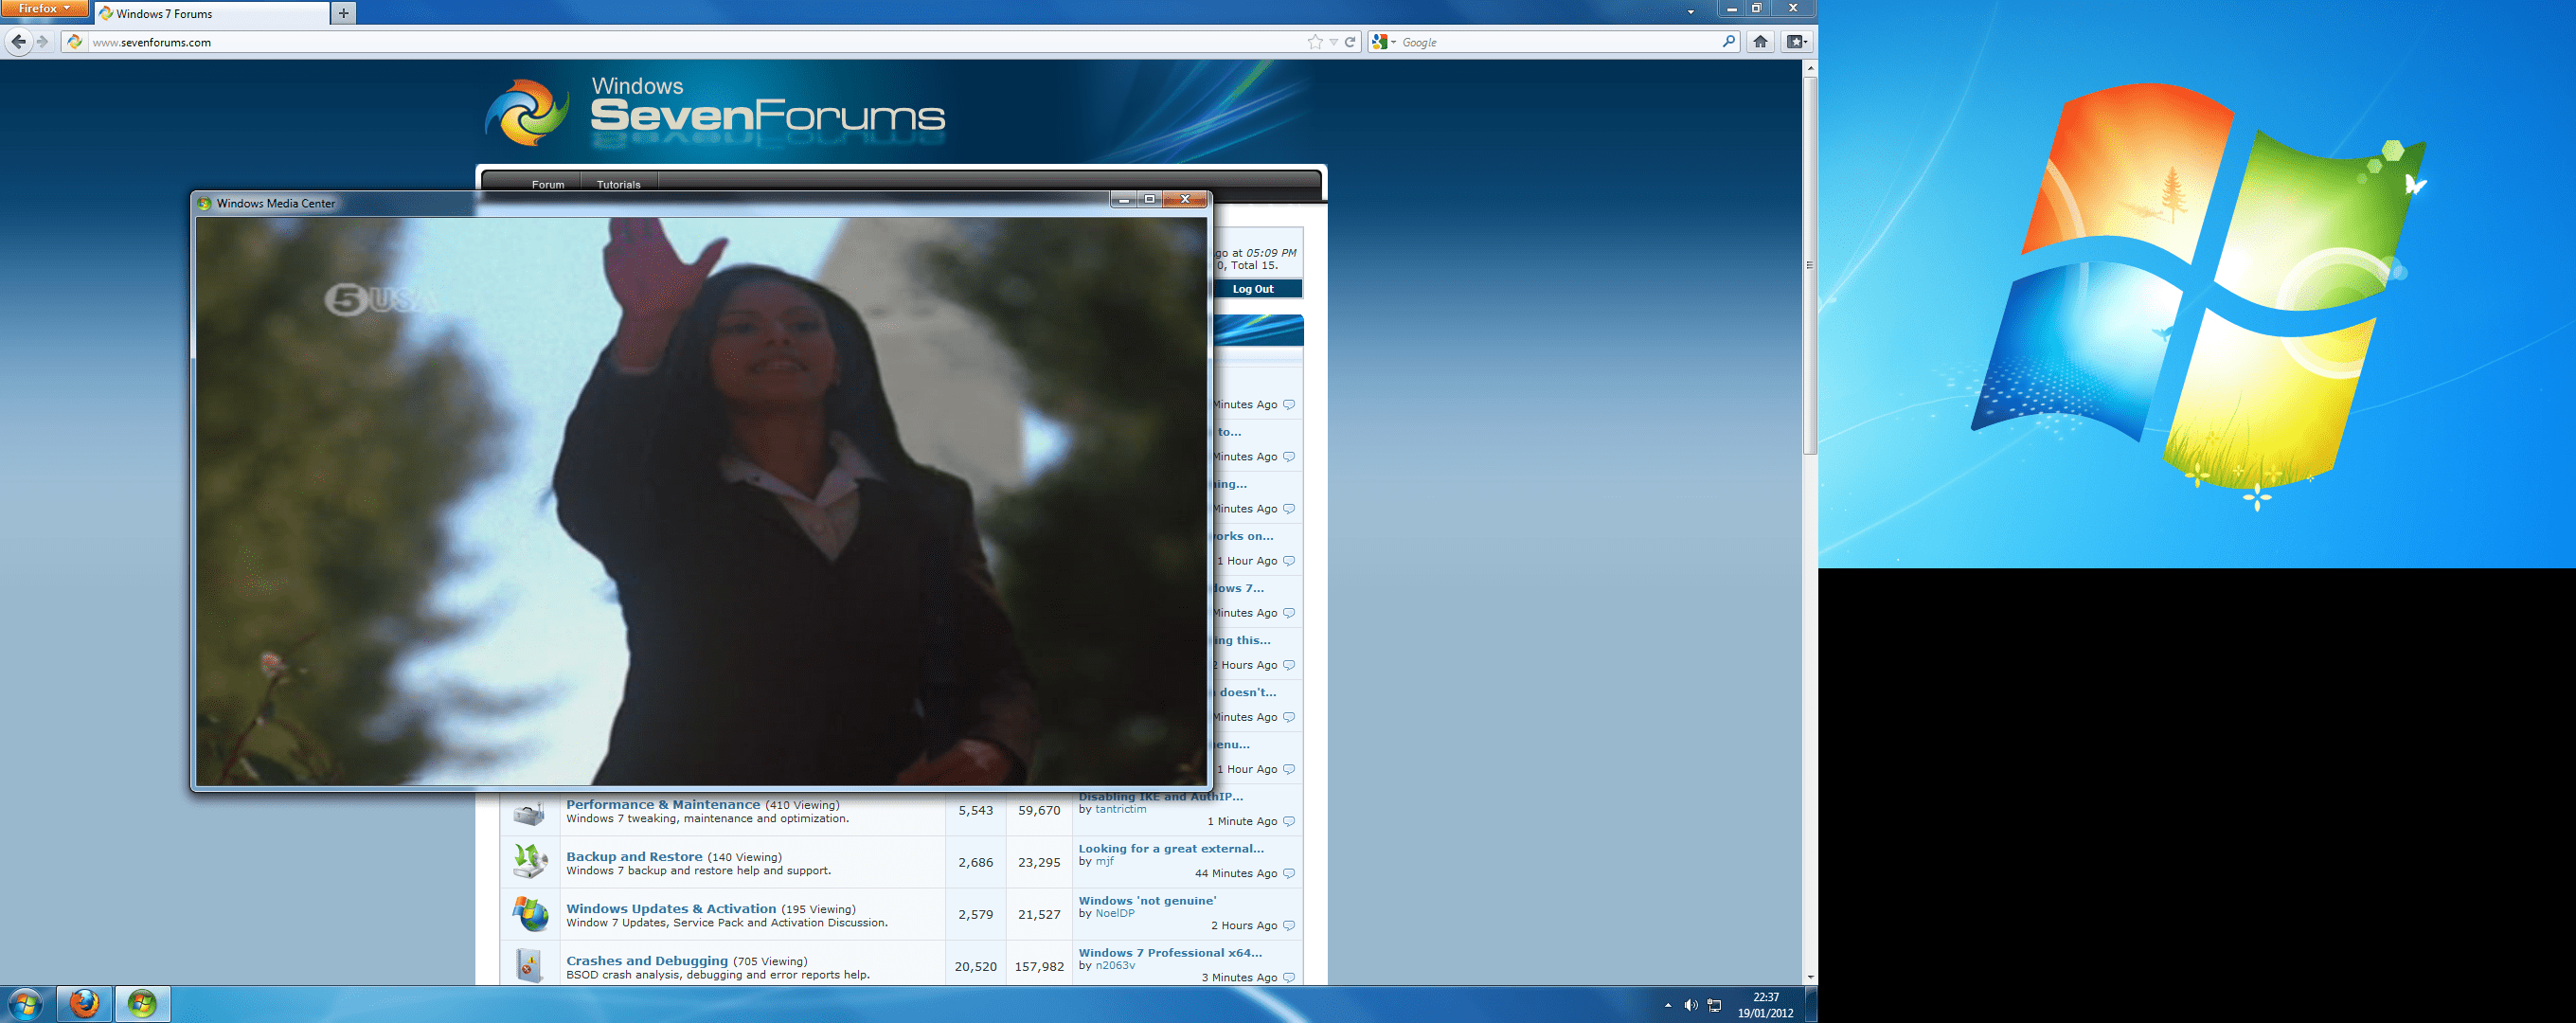Open a new tab with the plus button
The width and height of the screenshot is (2576, 1023).
[343, 13]
